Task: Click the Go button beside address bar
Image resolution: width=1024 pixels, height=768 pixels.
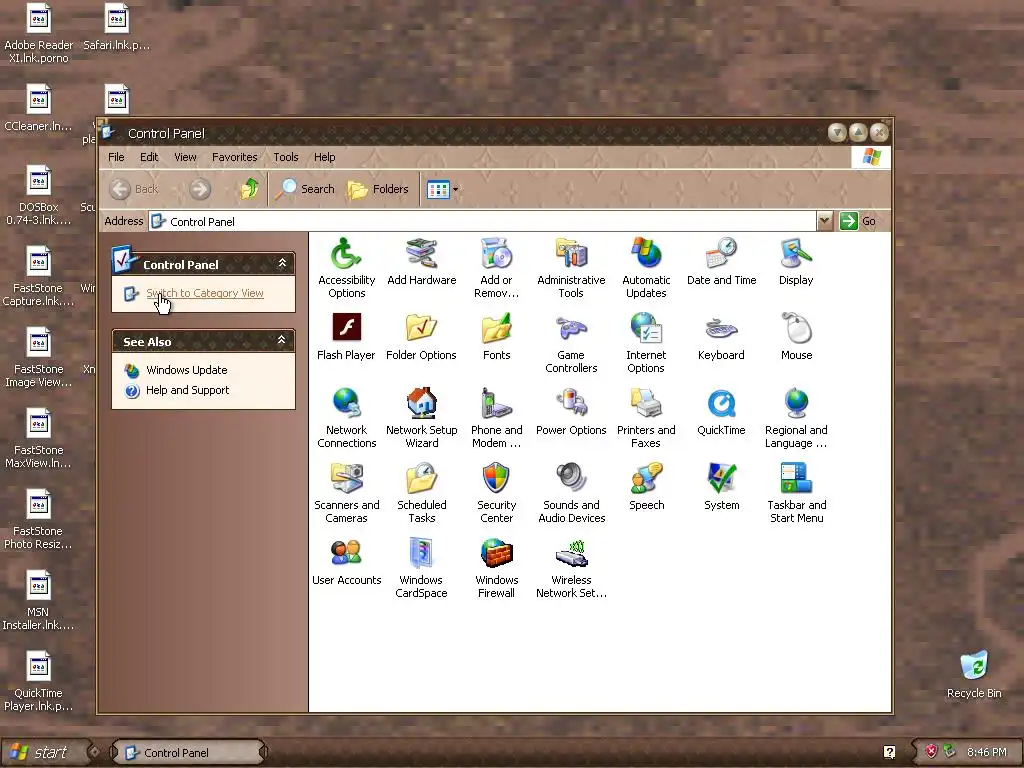Action: click(x=858, y=221)
